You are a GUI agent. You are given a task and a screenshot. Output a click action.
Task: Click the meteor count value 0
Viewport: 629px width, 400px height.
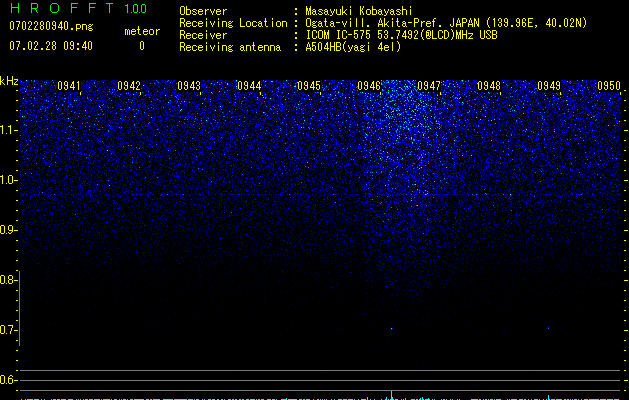pyautogui.click(x=142, y=46)
